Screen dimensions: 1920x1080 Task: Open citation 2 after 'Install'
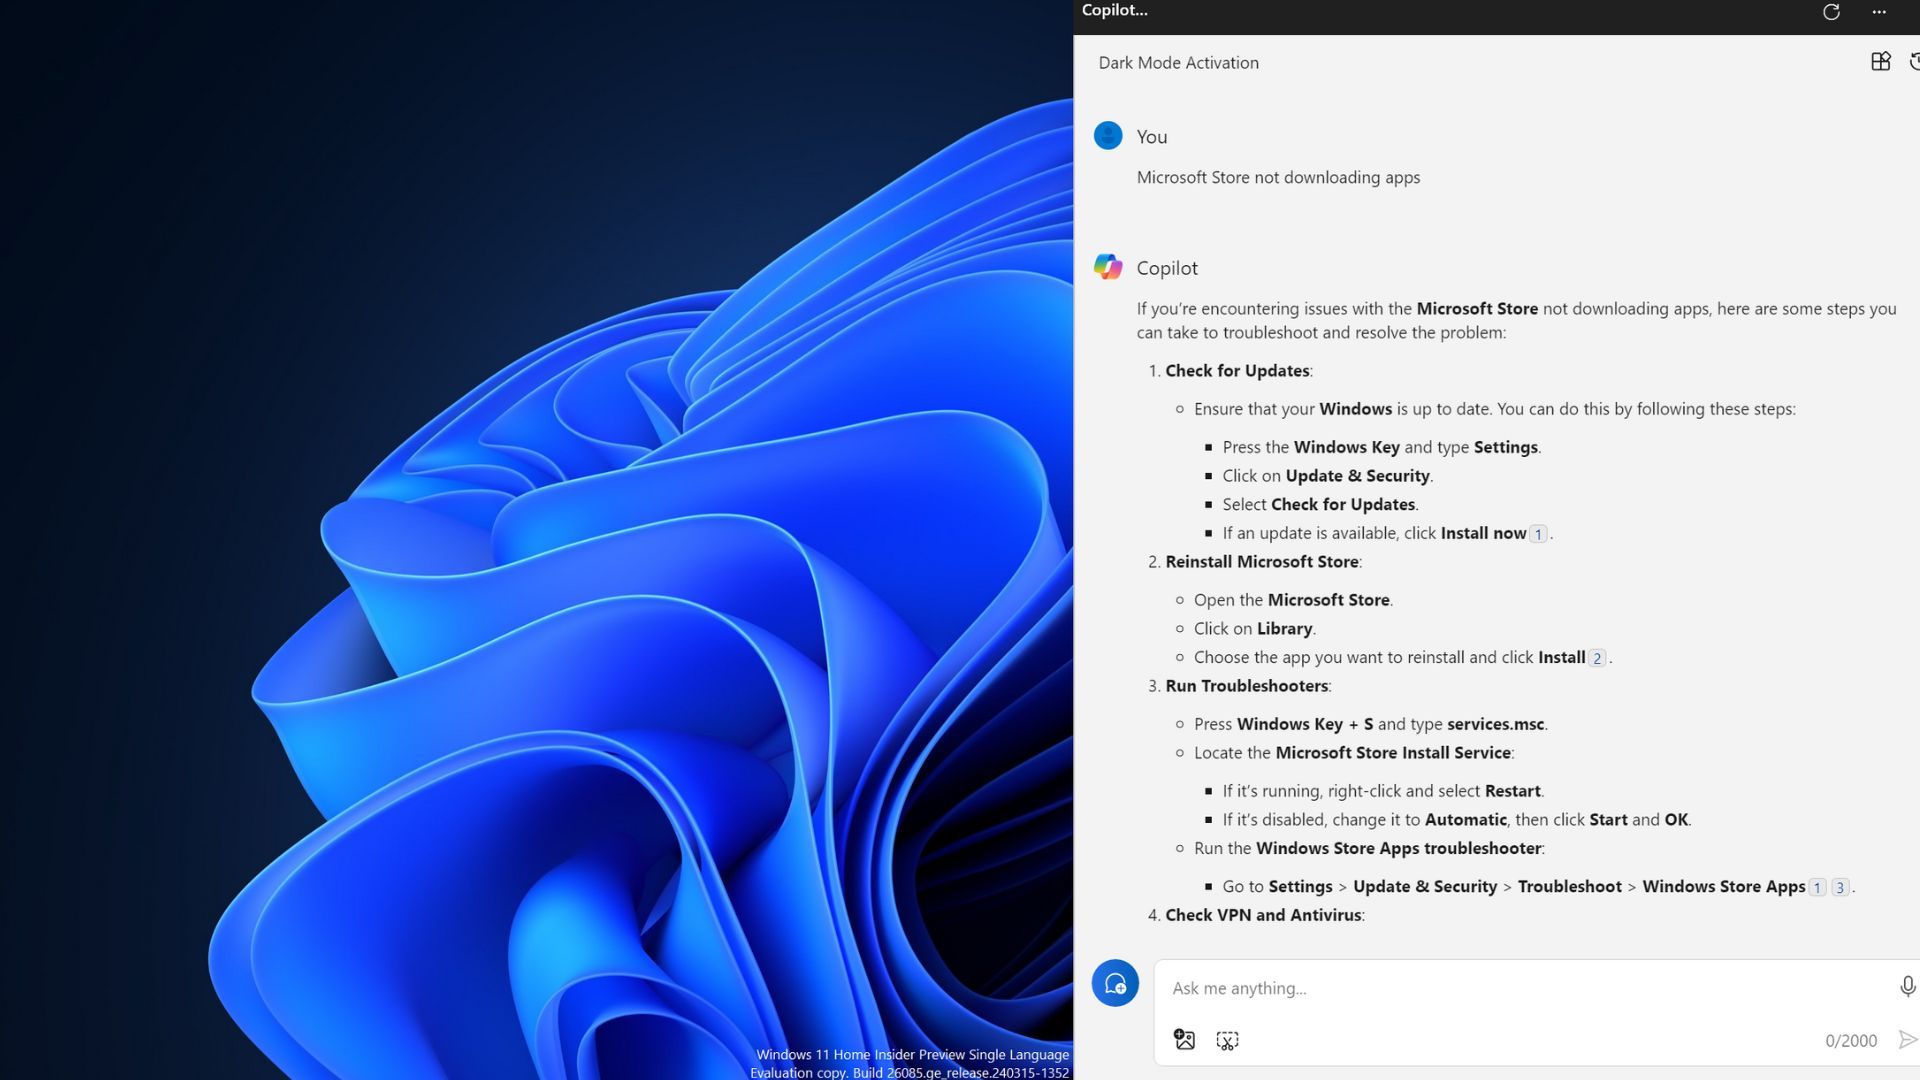(x=1597, y=658)
